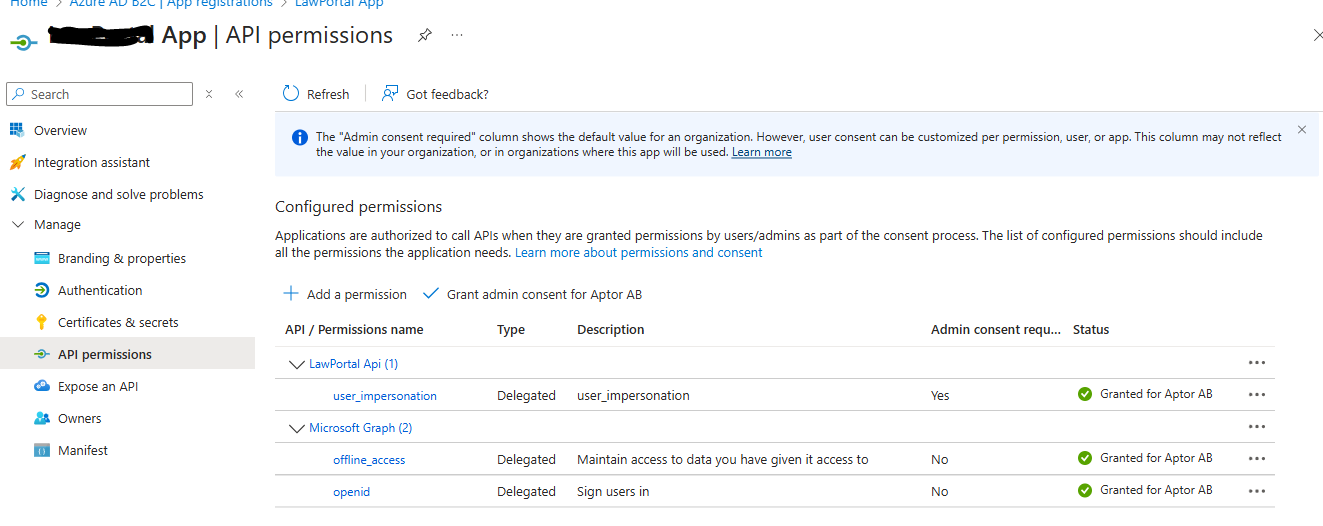1323x526 pixels.
Task: Open Authentication in the sidebar menu
Action: [100, 290]
